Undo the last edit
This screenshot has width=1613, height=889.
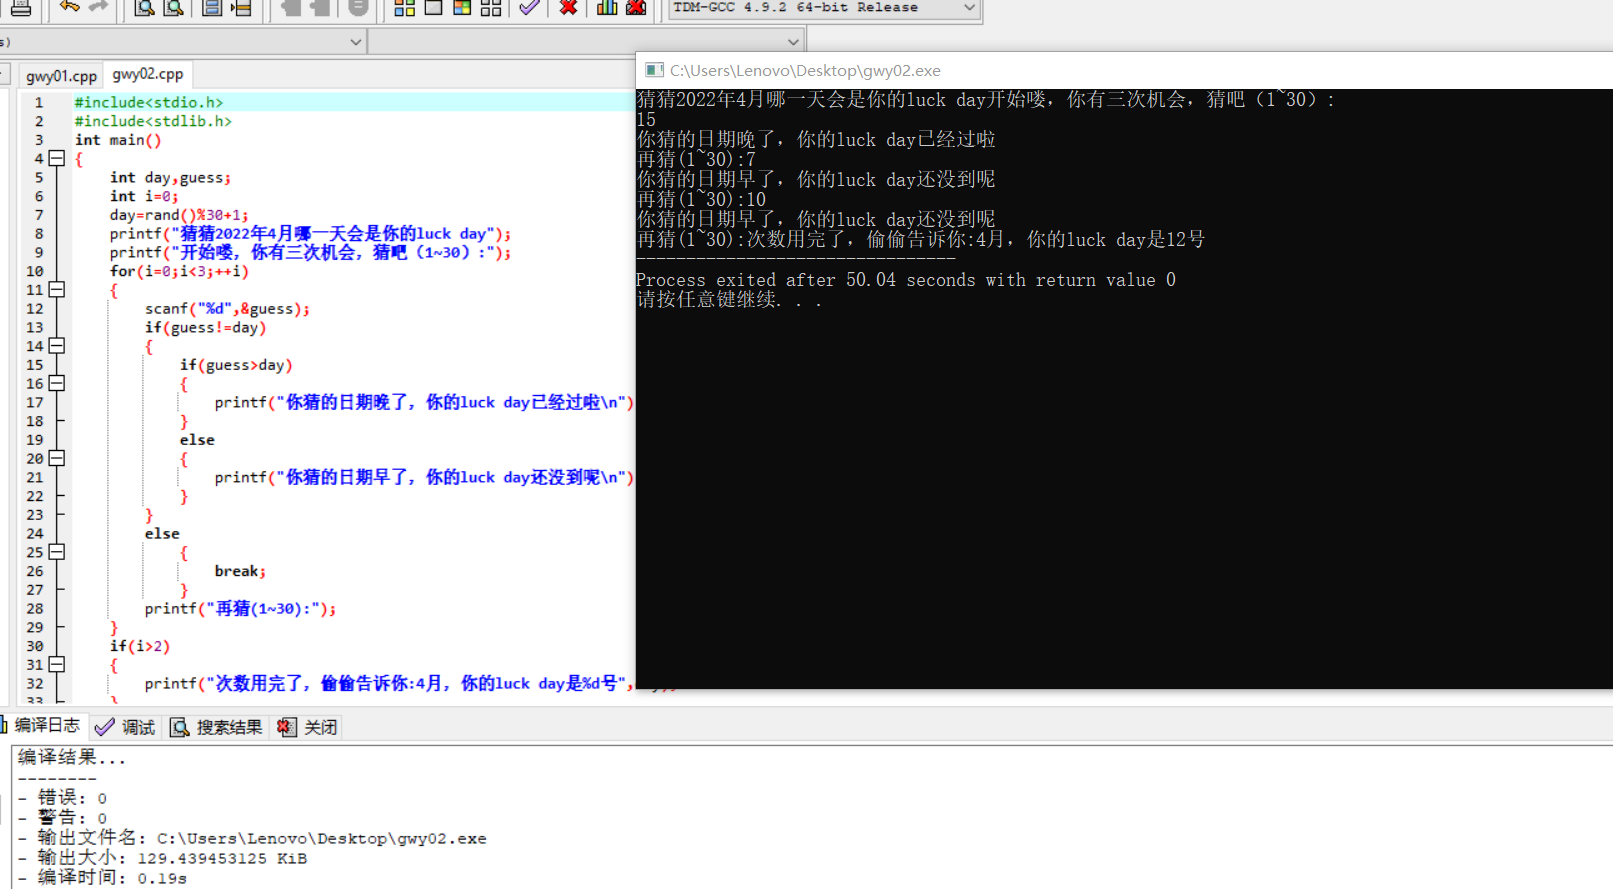click(69, 8)
